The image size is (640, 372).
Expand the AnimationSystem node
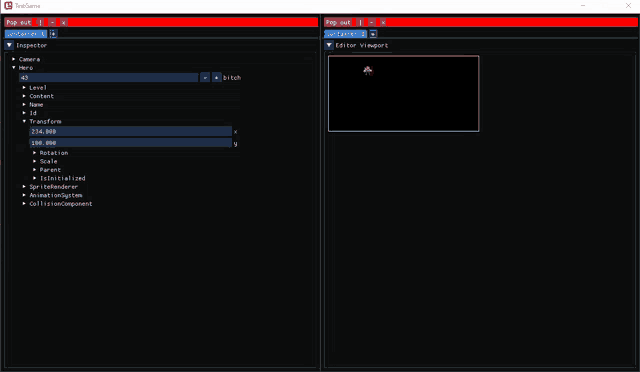pyautogui.click(x=24, y=195)
